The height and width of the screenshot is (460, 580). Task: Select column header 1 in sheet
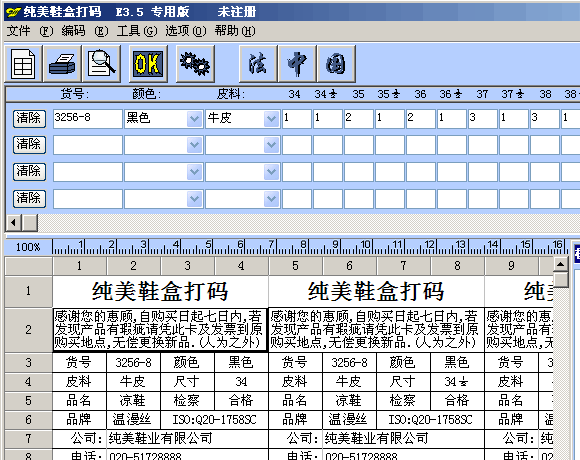point(80,266)
